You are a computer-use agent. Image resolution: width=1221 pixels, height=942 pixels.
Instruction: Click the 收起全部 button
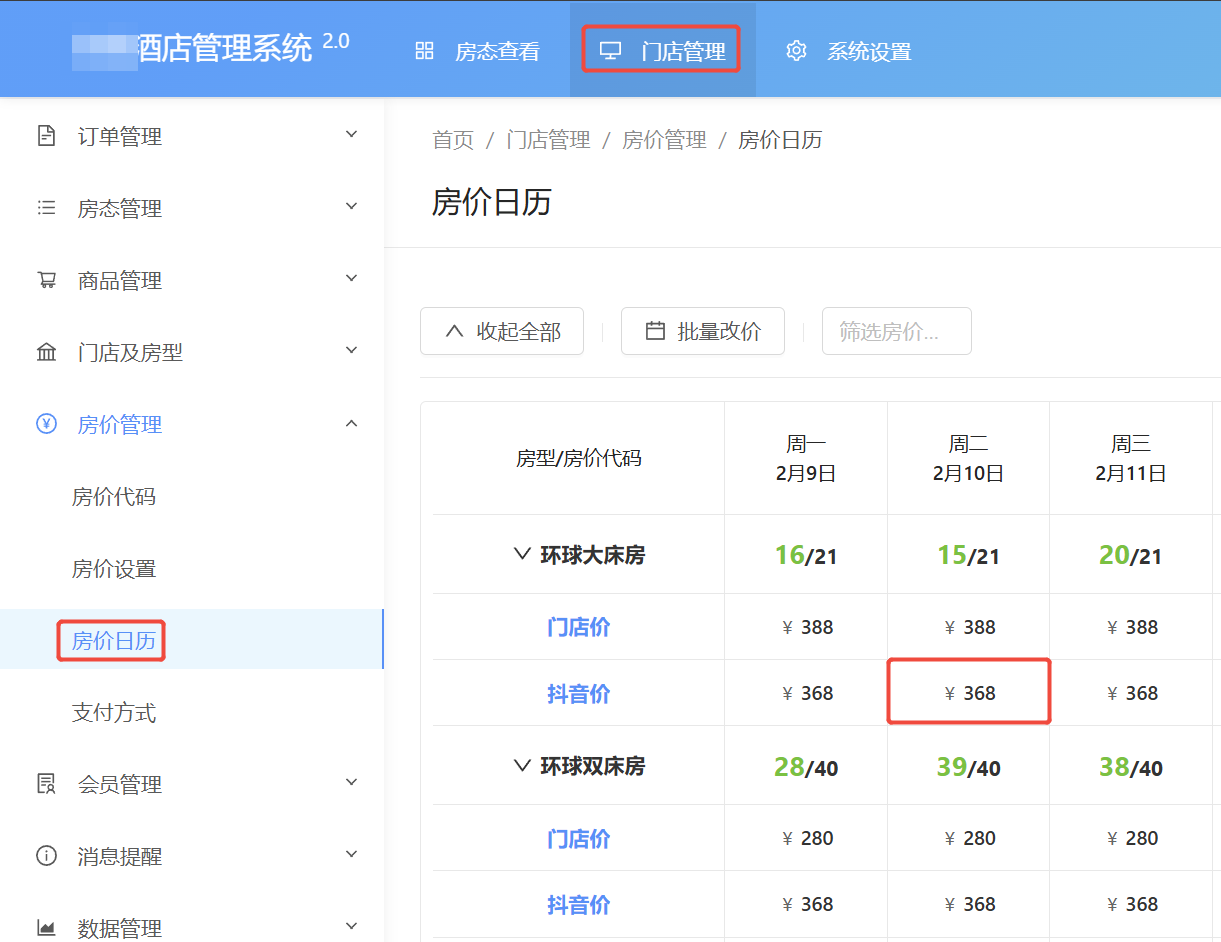[502, 331]
